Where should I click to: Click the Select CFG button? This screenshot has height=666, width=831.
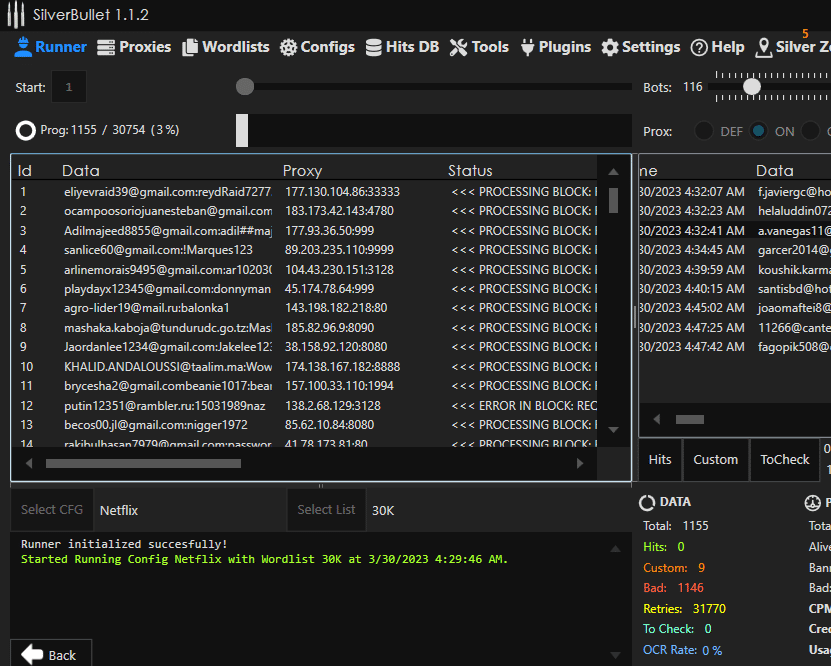tap(52, 510)
